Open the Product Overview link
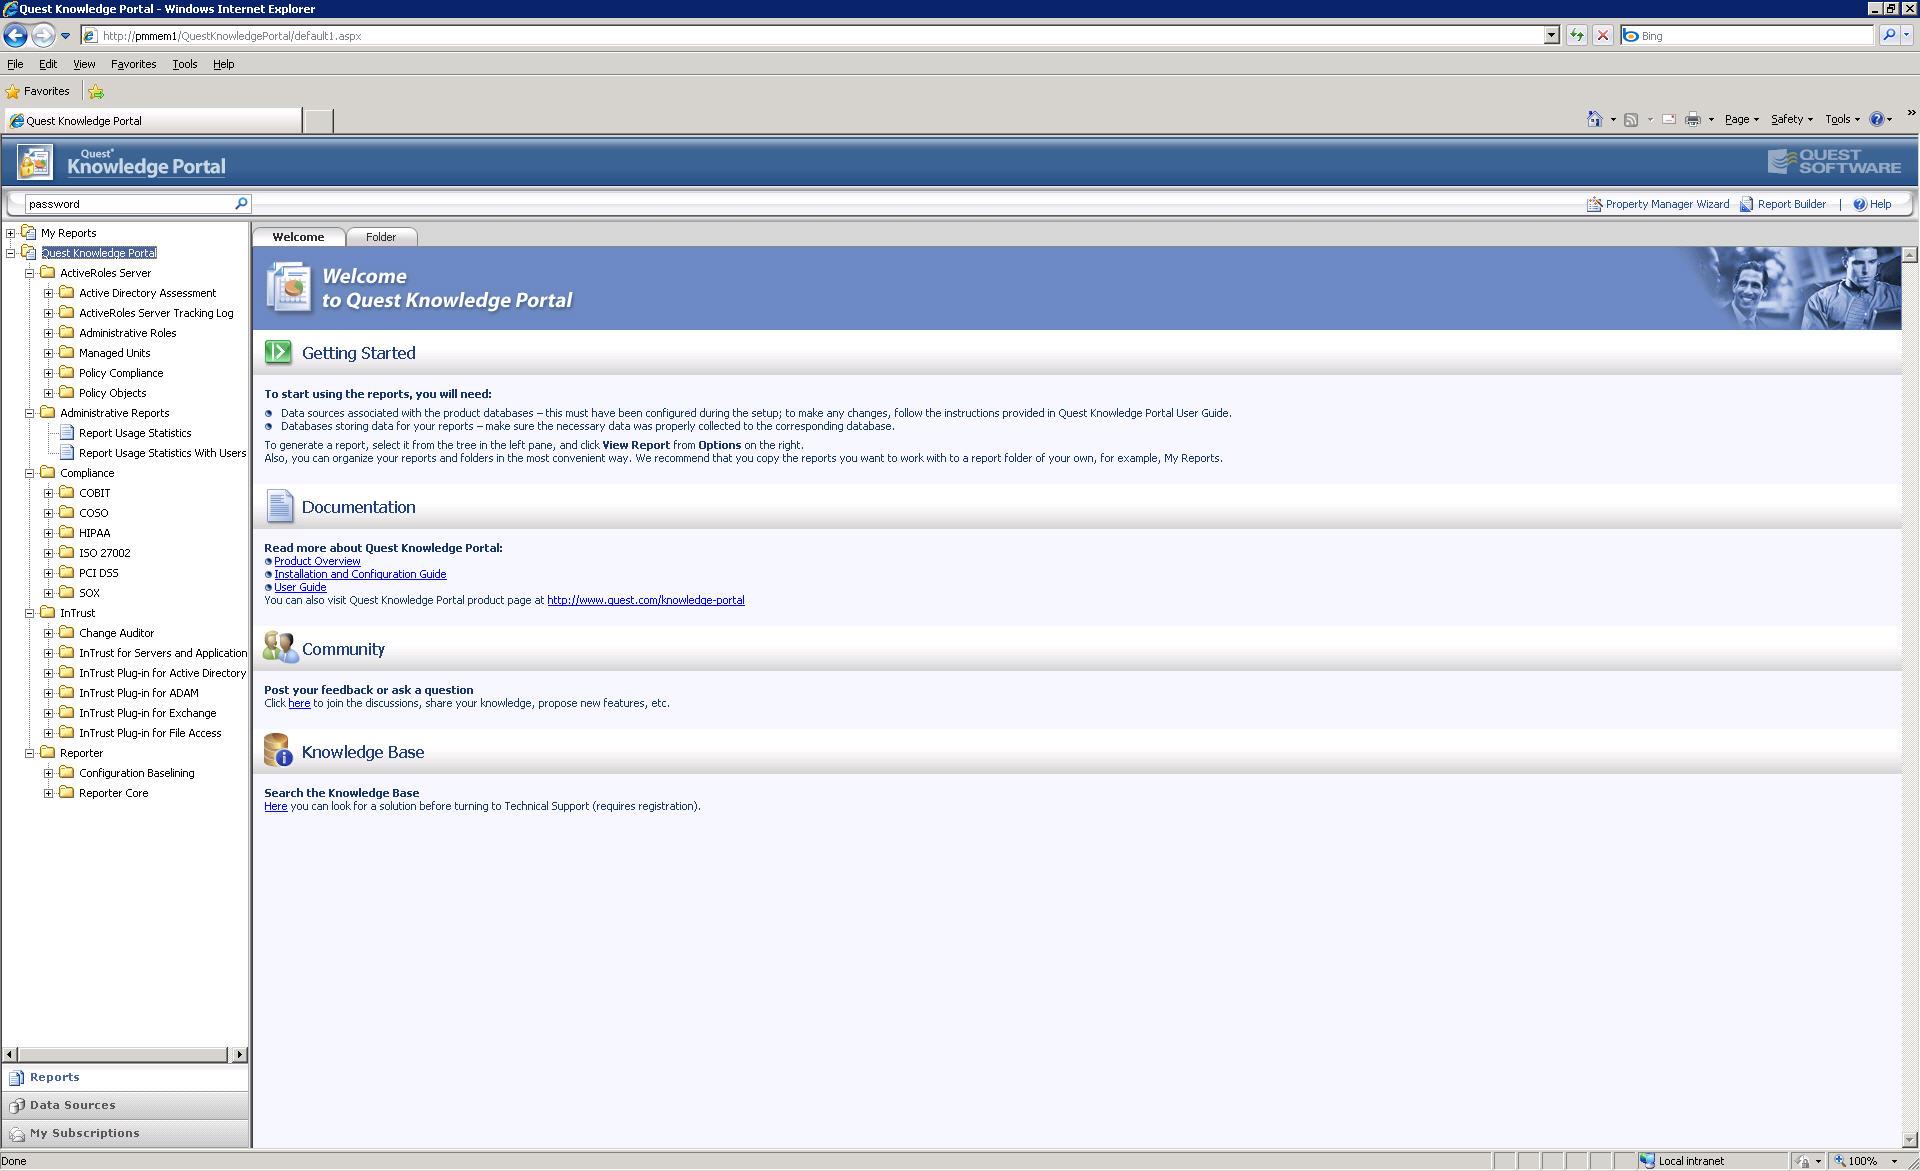The image size is (1920, 1171). tap(317, 561)
